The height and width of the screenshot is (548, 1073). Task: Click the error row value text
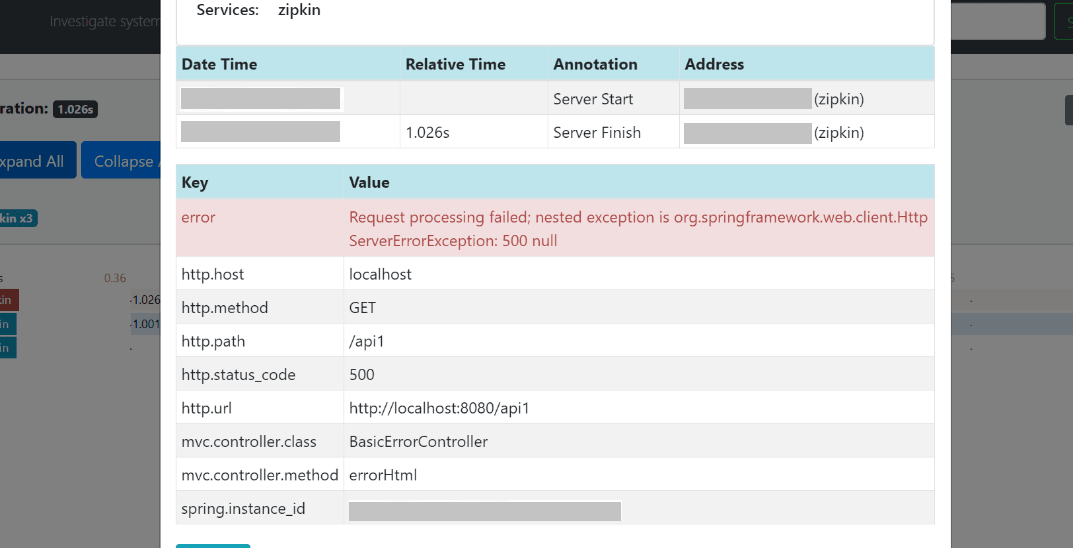(638, 229)
